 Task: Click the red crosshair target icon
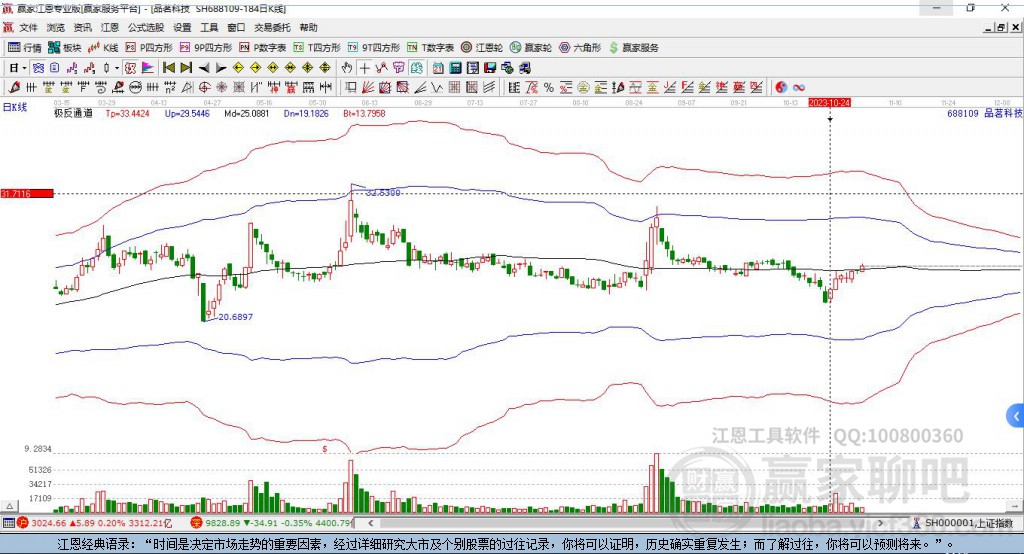pos(204,88)
